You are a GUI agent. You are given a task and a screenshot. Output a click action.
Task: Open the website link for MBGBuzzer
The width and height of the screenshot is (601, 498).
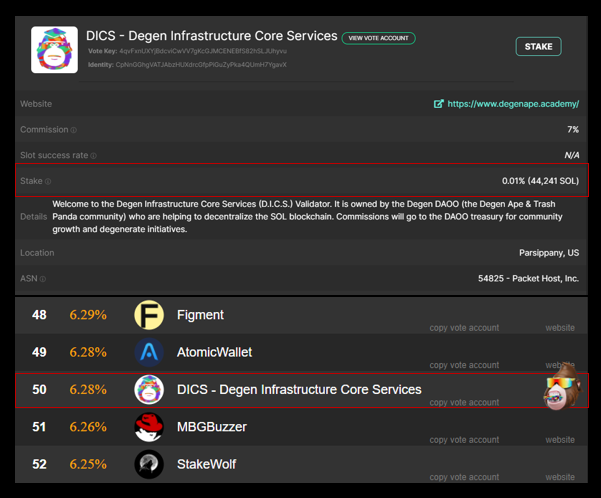pos(560,440)
